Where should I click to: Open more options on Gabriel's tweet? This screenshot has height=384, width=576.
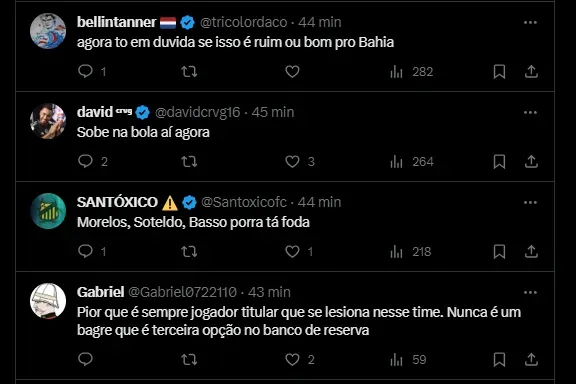point(530,293)
